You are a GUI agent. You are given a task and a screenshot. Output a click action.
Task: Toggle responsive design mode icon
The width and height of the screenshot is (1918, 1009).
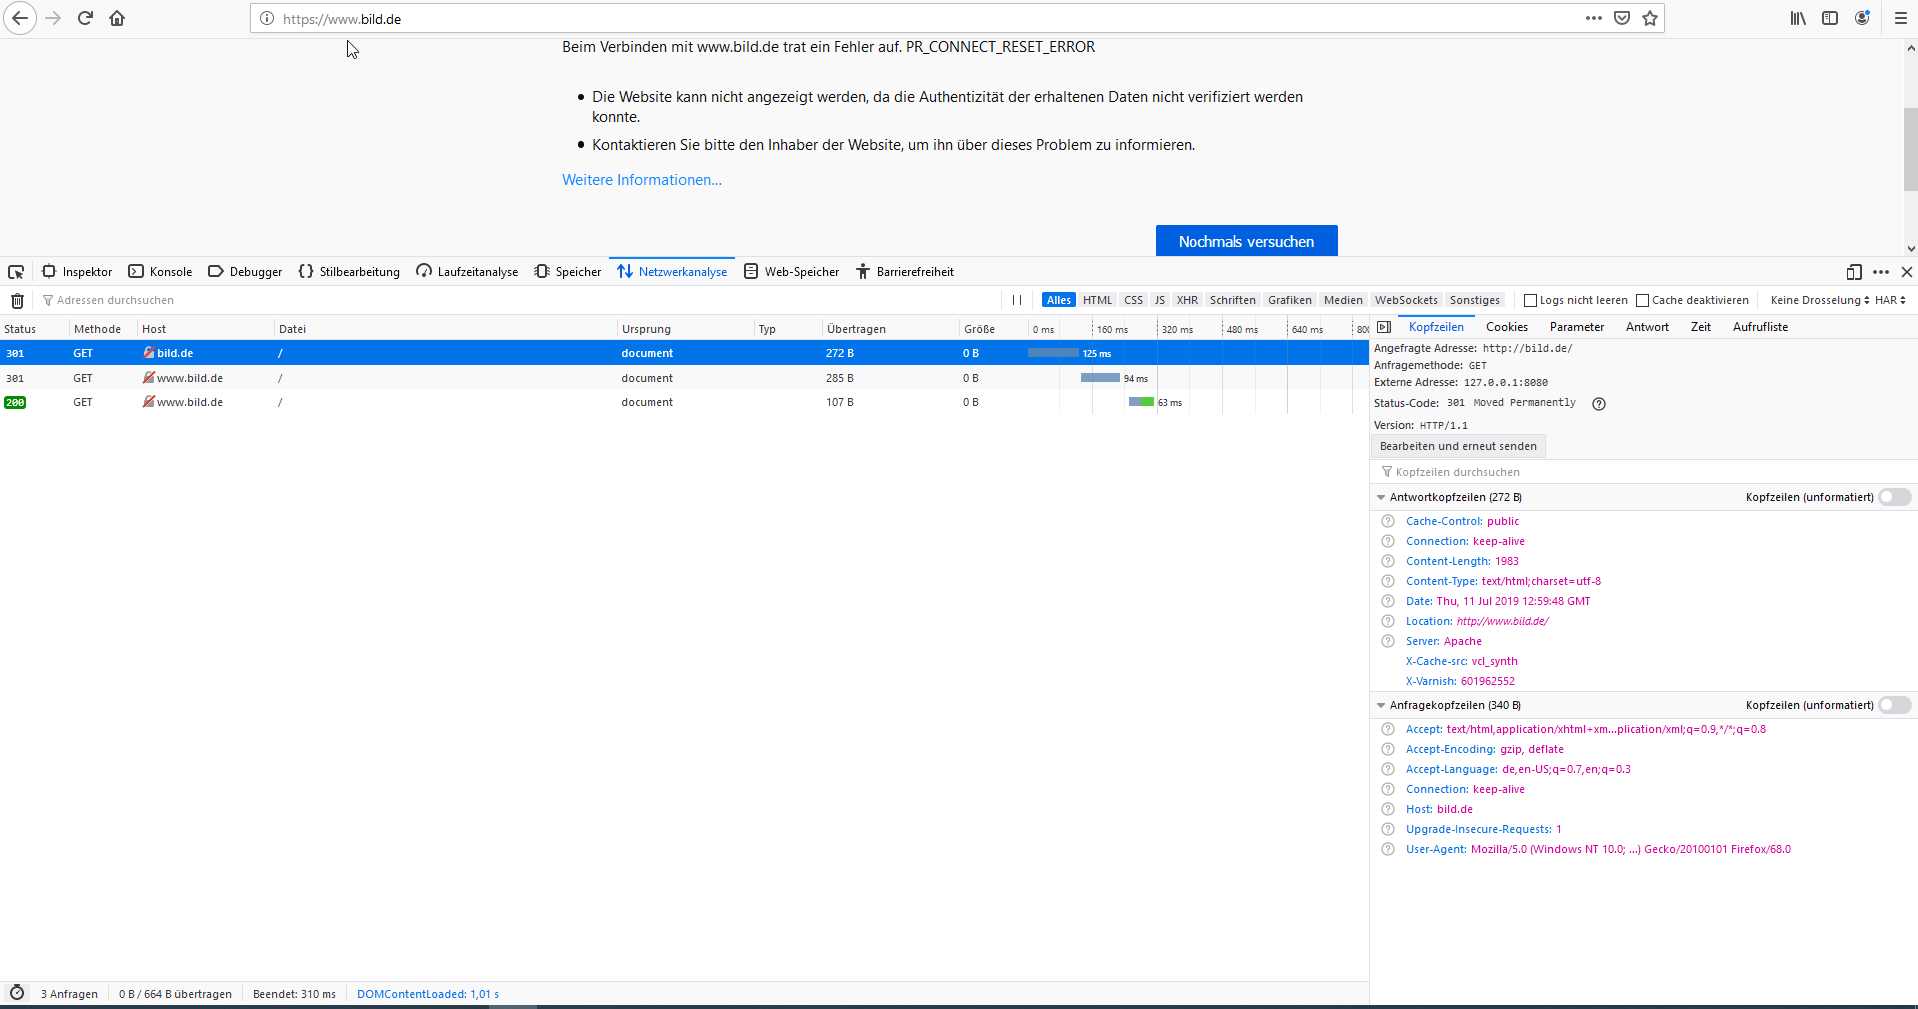tap(1854, 272)
